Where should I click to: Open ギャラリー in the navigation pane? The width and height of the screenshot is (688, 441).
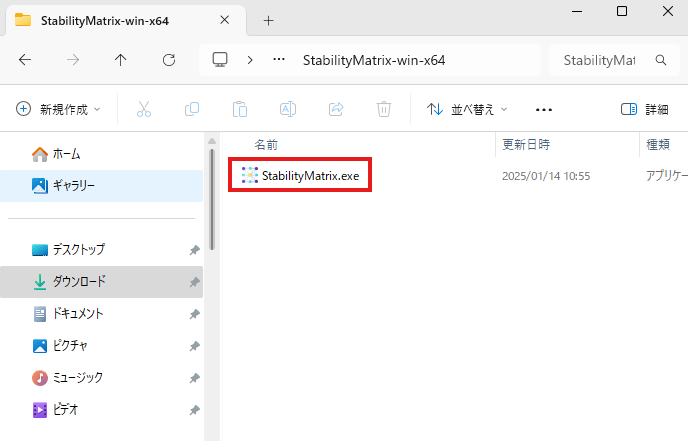101,186
